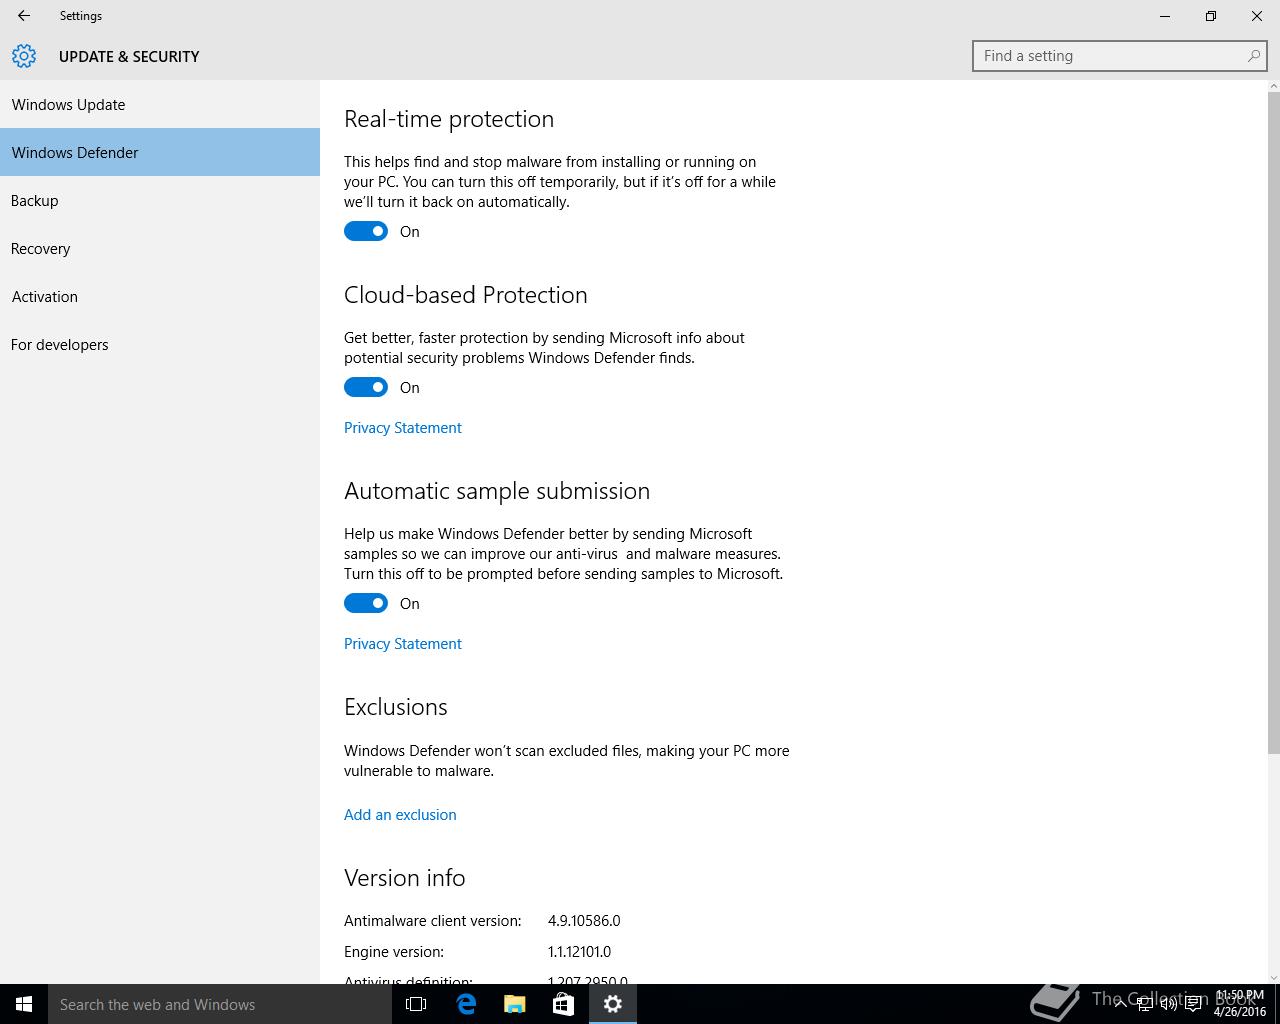
Task: Open the For developers section
Action: pos(160,344)
